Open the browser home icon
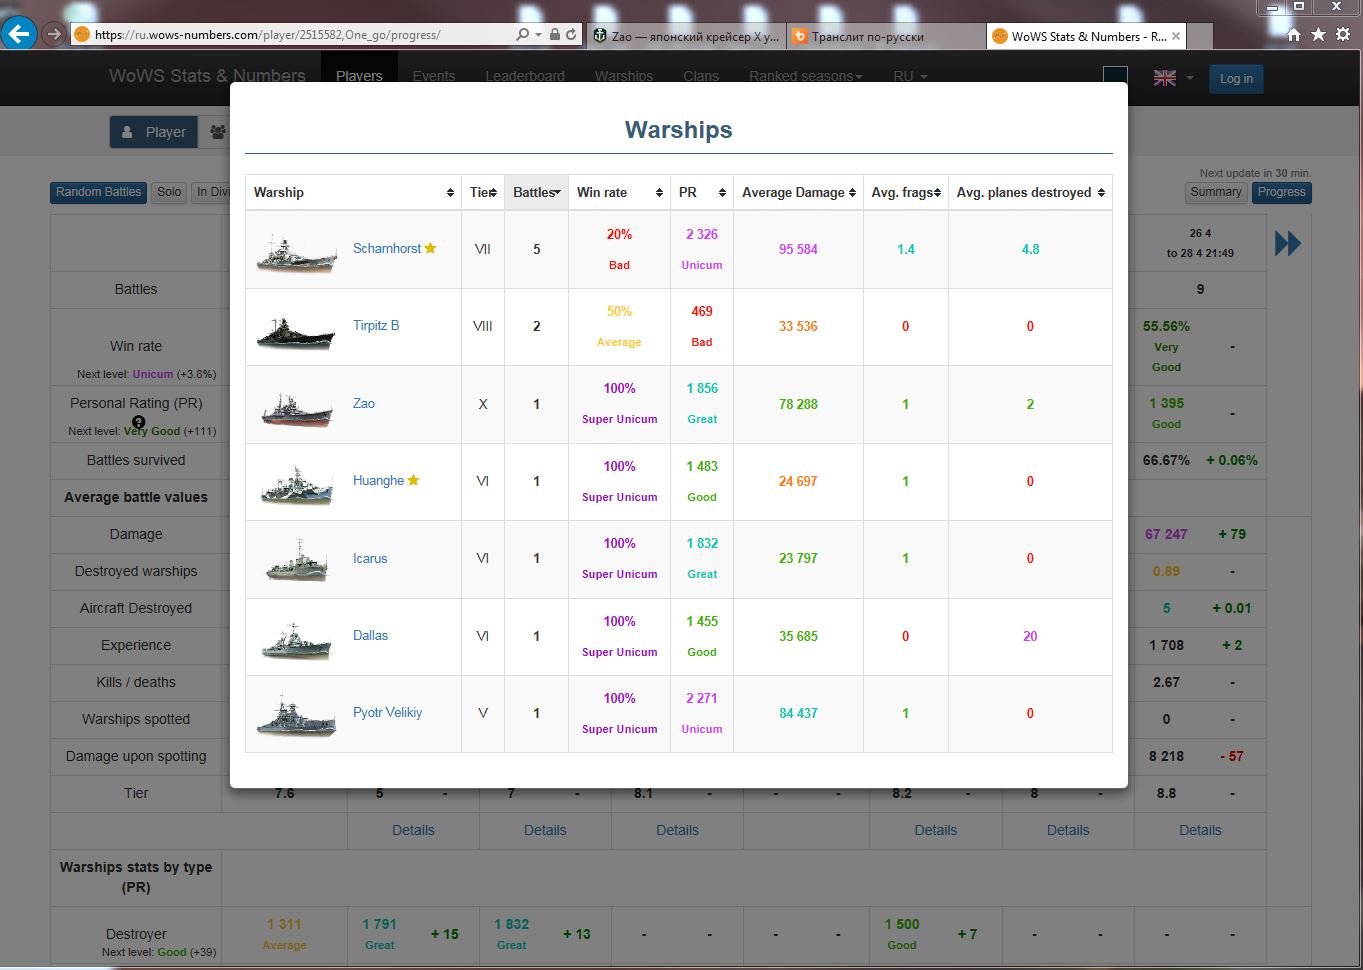This screenshot has width=1363, height=970. (x=1294, y=34)
